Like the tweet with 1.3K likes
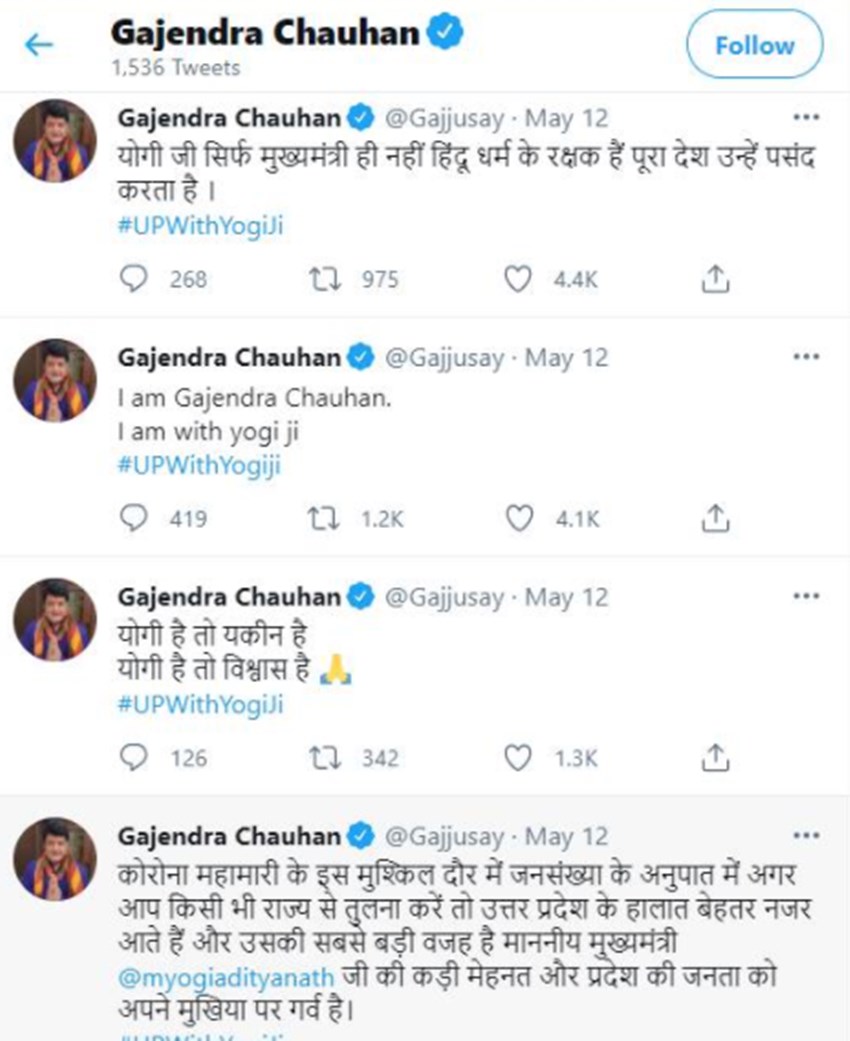 point(516,757)
